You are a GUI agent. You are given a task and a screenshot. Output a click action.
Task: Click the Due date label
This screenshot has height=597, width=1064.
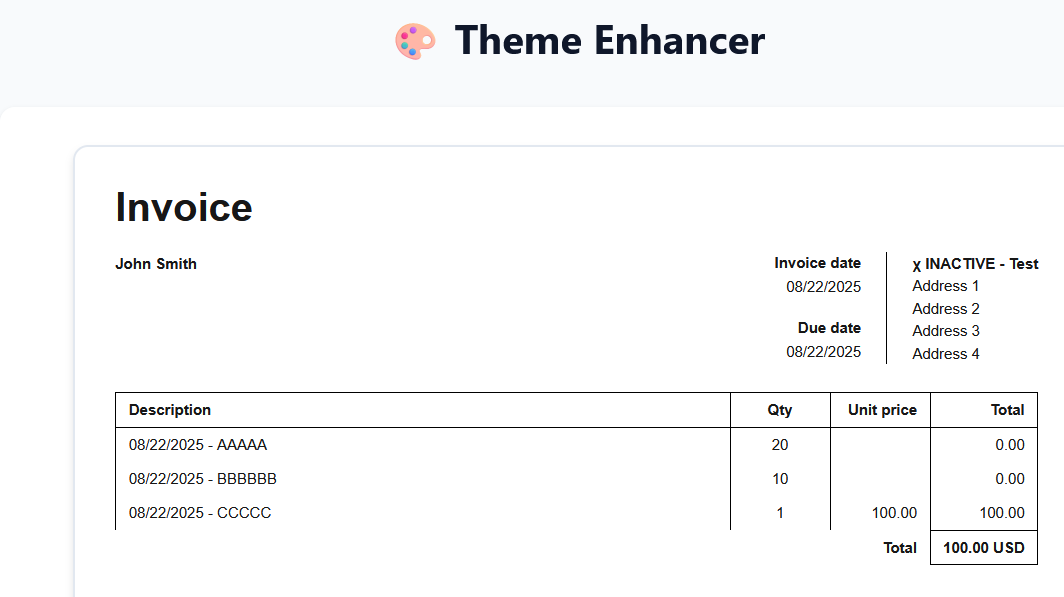[829, 328]
